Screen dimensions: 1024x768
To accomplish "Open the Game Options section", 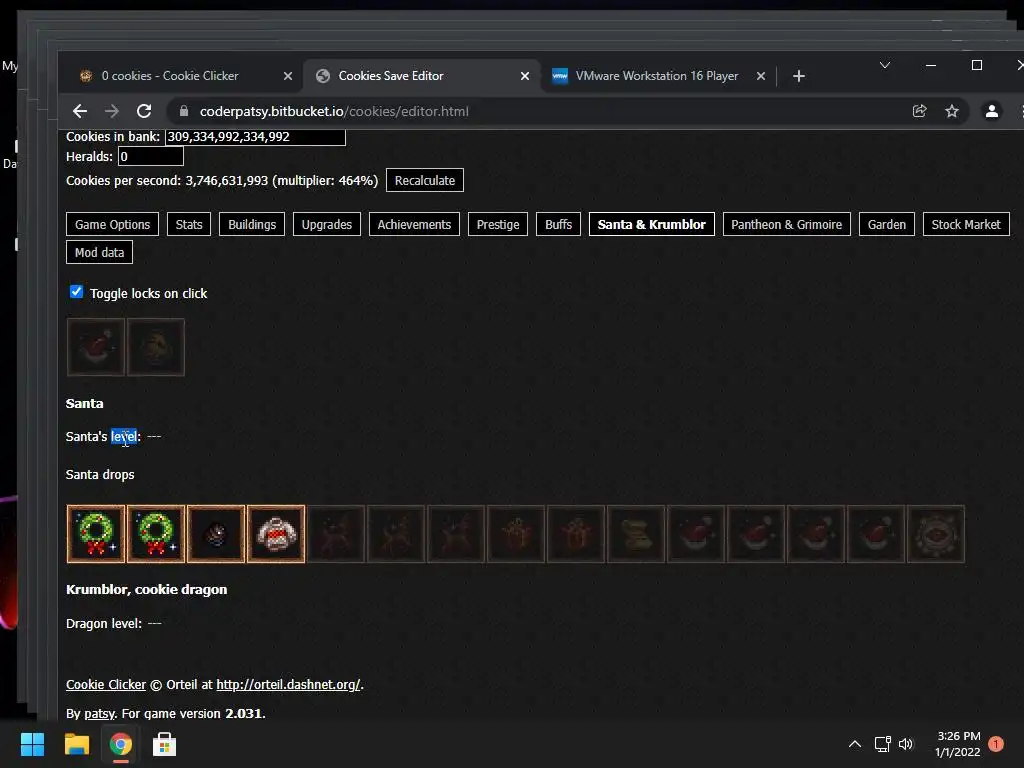I will tap(112, 224).
